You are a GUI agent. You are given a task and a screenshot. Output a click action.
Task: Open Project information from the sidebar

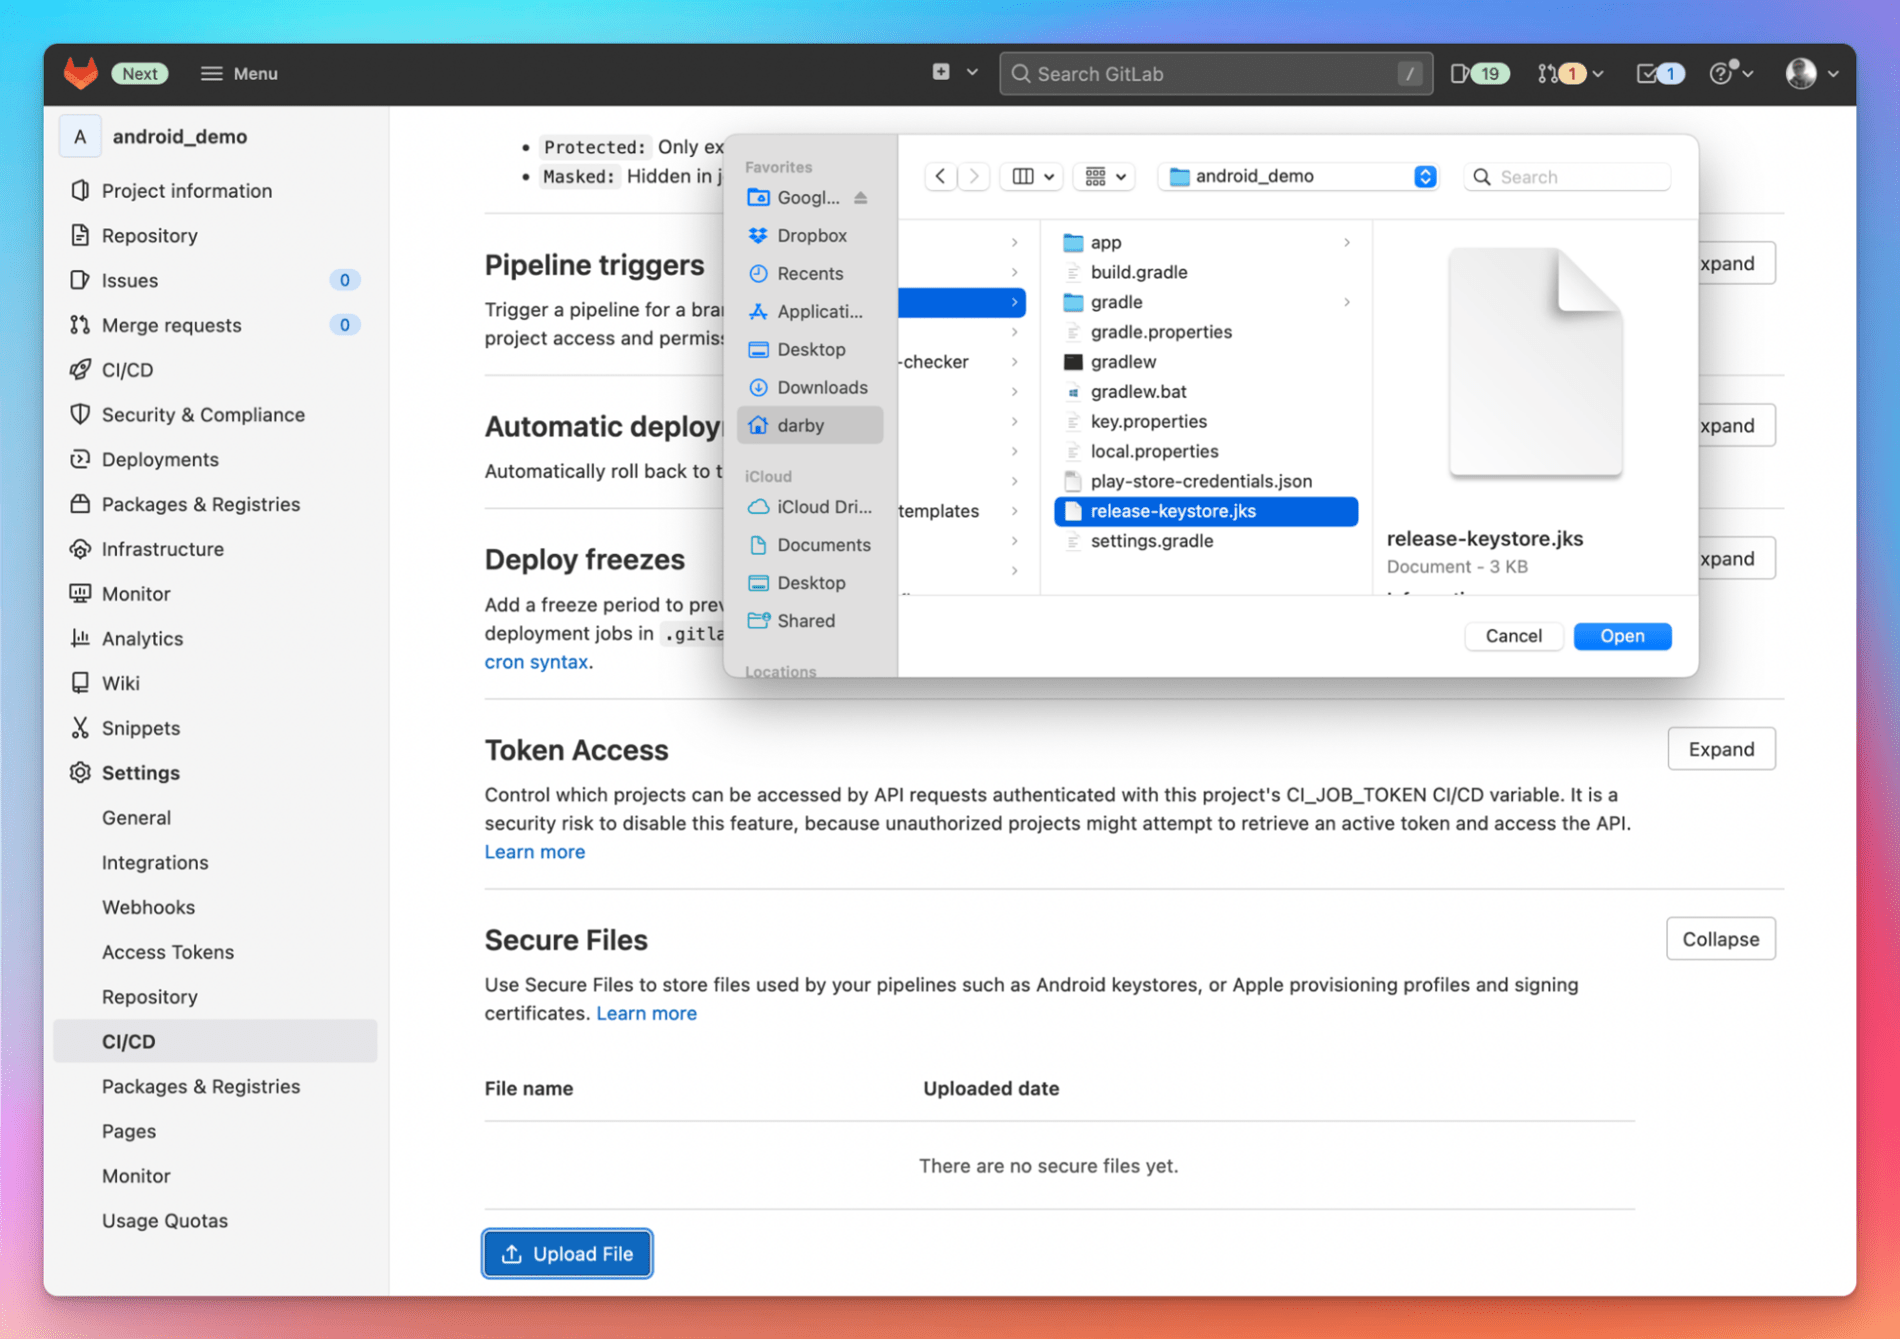186,190
